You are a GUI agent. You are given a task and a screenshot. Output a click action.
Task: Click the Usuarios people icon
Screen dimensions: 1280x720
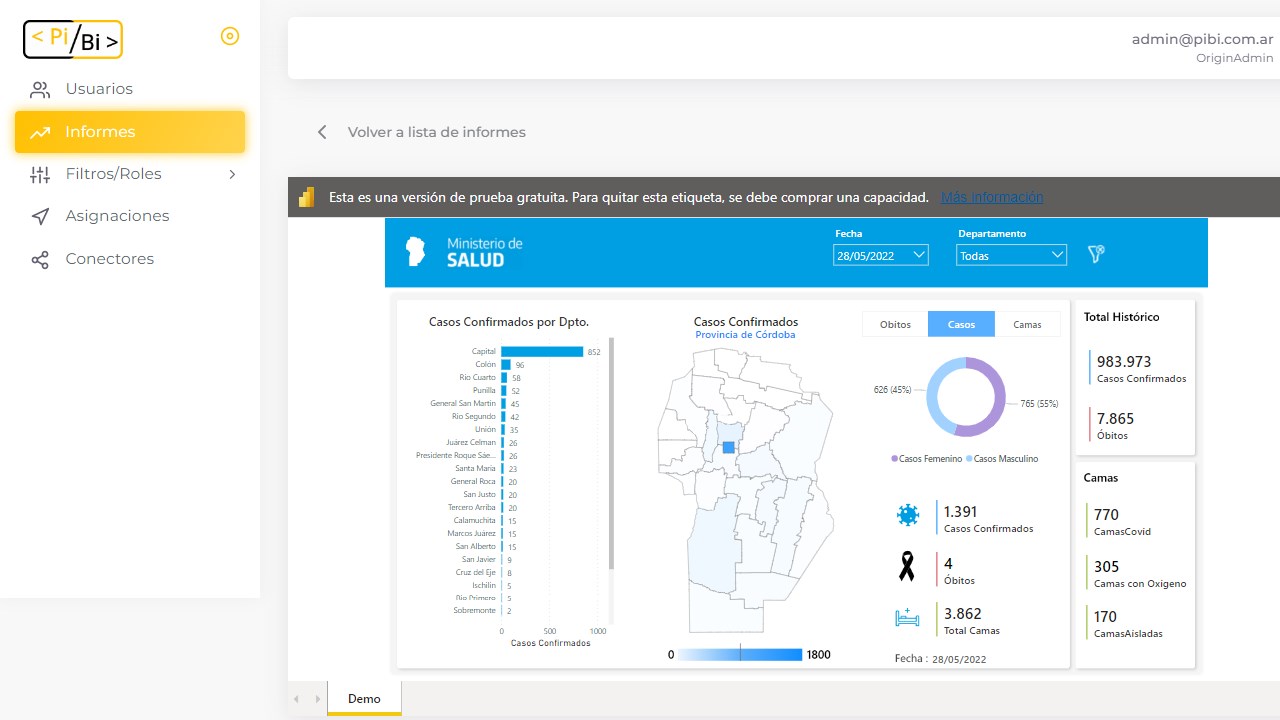point(40,90)
